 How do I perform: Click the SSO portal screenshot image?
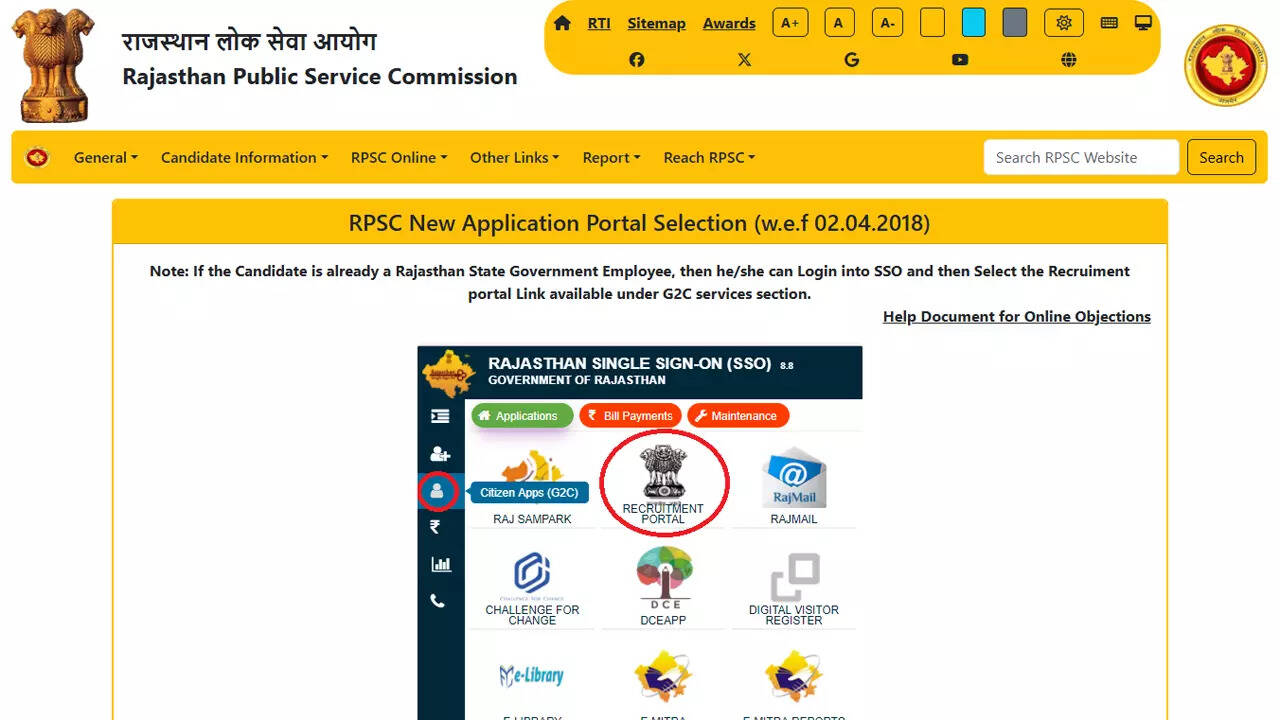coord(640,533)
